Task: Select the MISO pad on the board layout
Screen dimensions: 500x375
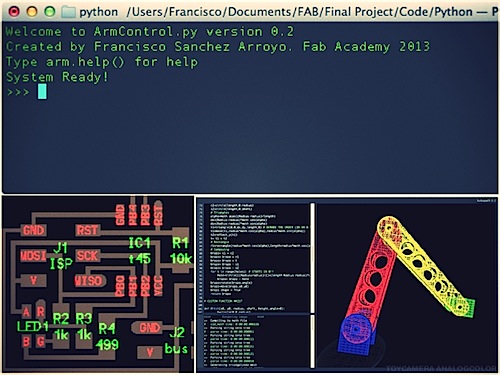Action: tap(89, 281)
